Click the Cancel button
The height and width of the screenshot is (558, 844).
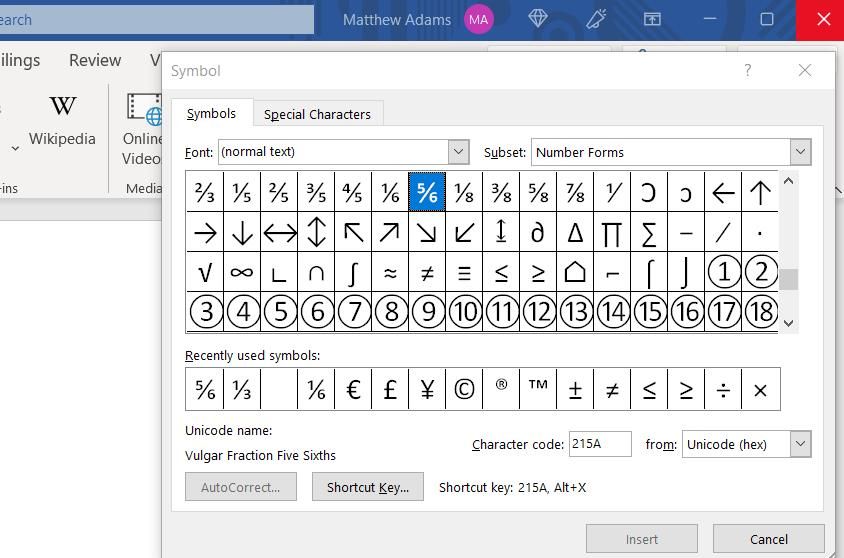[769, 539]
